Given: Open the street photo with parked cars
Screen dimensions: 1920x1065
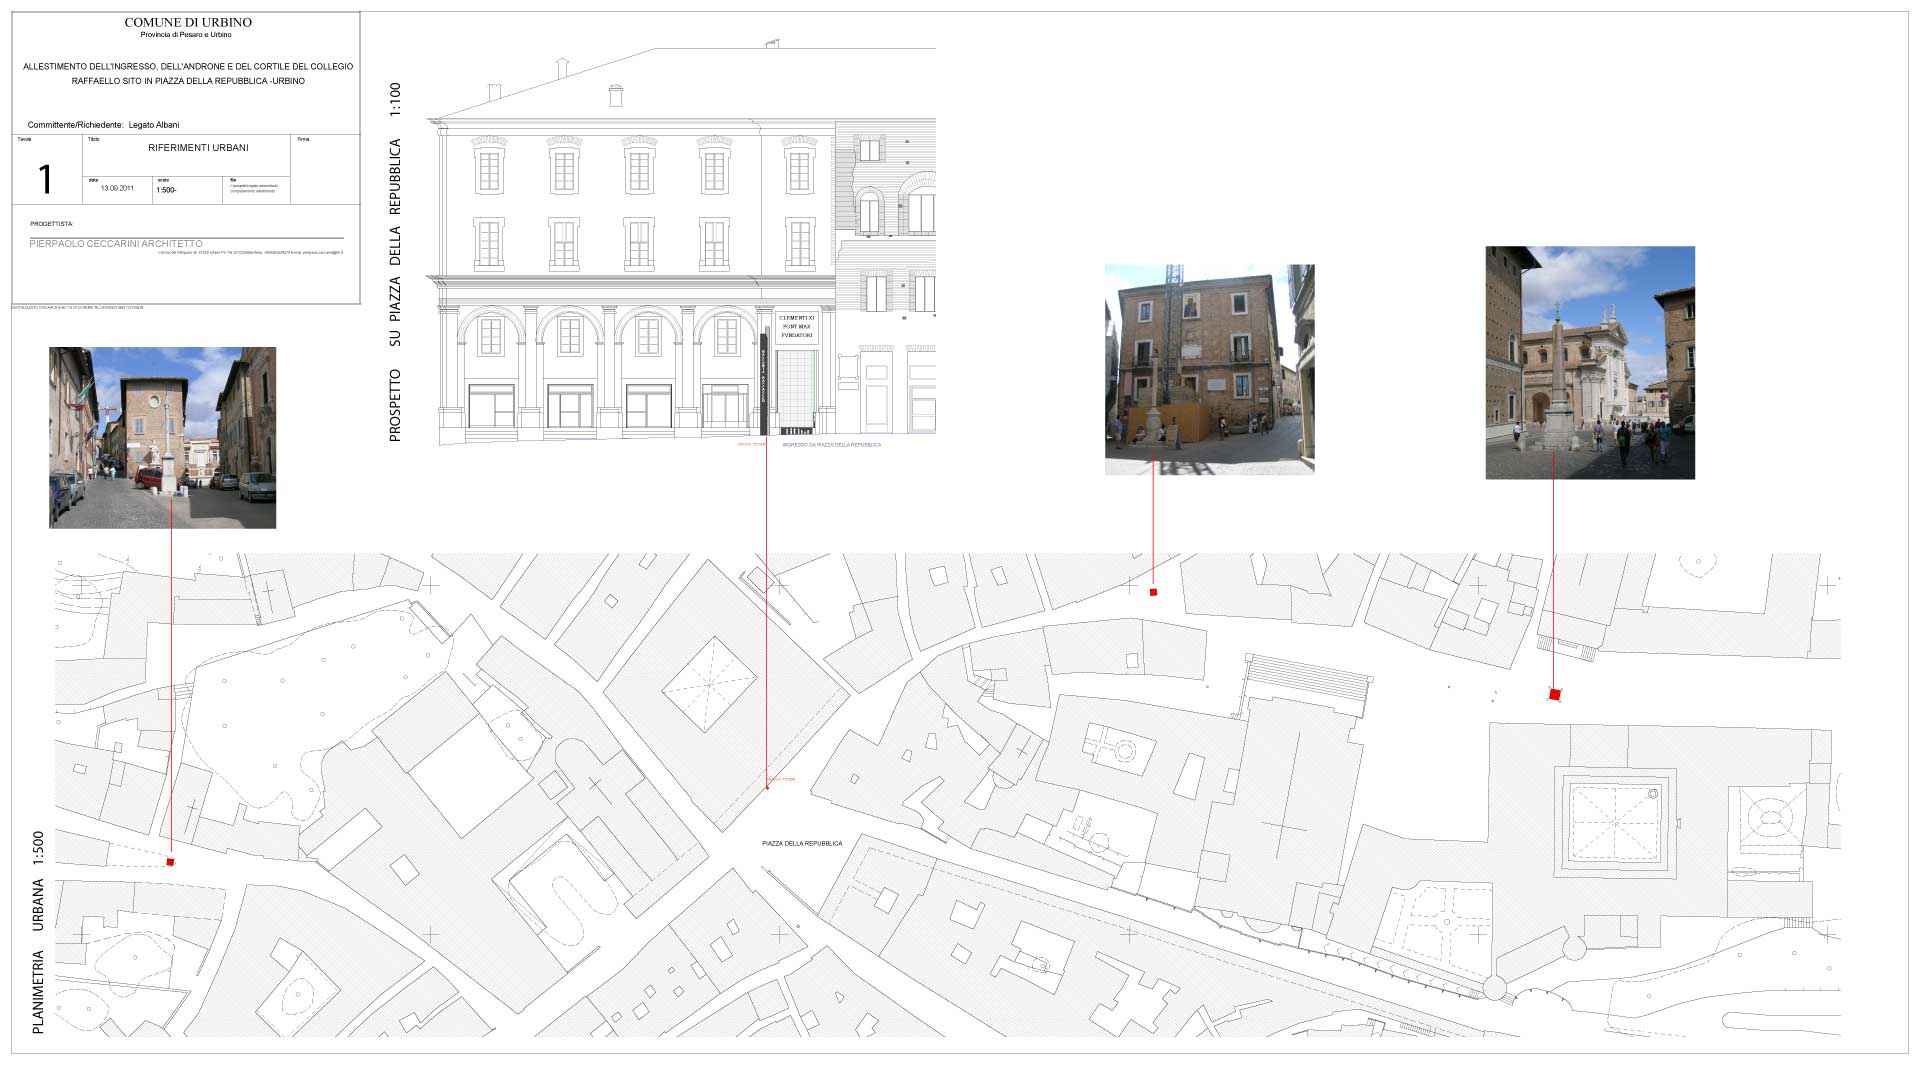Looking at the screenshot, I should click(162, 437).
